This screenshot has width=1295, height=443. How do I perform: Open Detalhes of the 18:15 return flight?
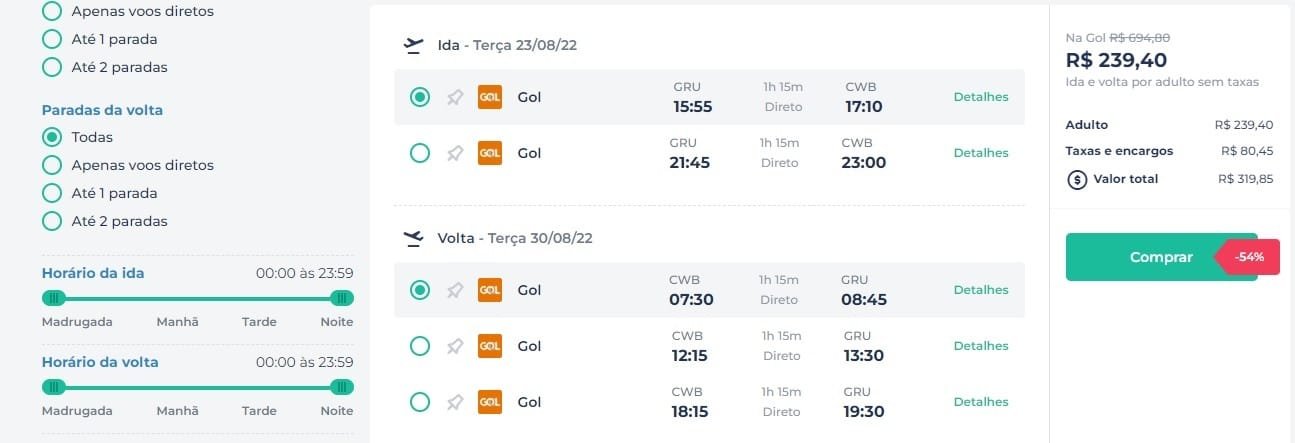(x=981, y=402)
